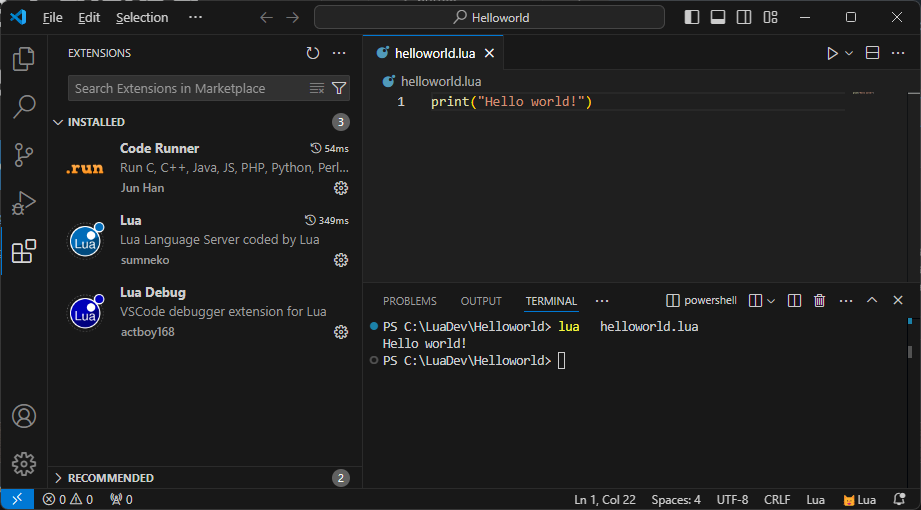Click errors and warnings status item
This screenshot has height=510, width=921.
click(x=68, y=500)
